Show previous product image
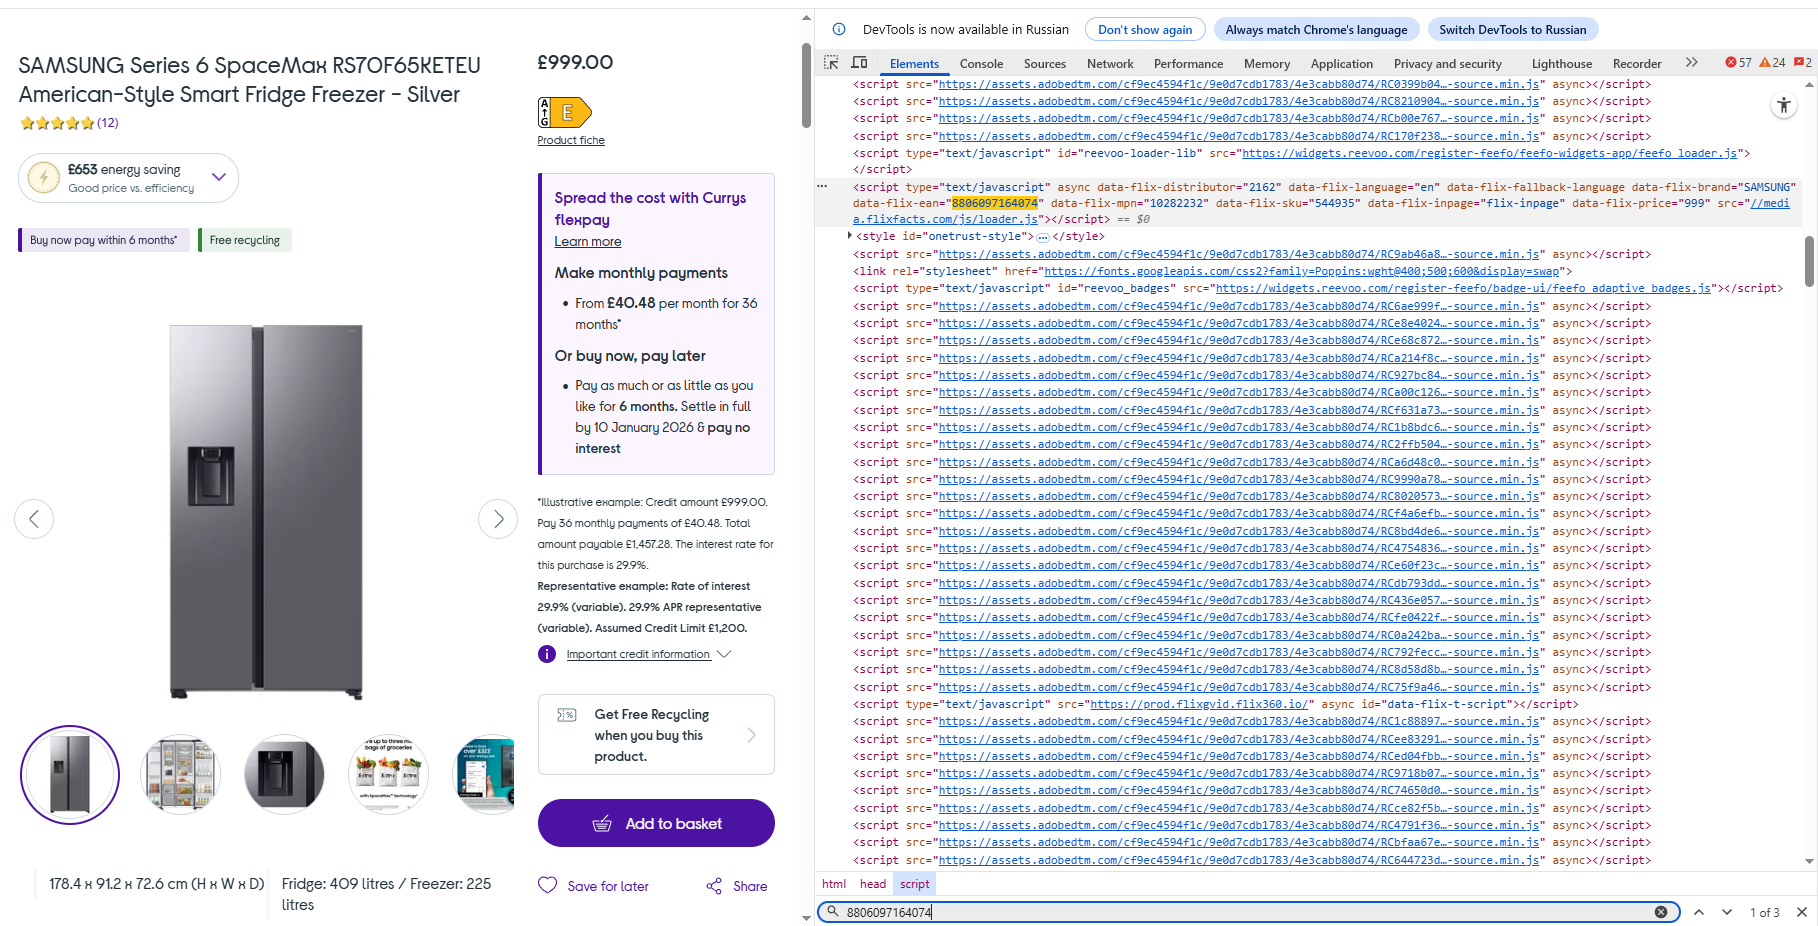The width and height of the screenshot is (1818, 926). point(34,518)
